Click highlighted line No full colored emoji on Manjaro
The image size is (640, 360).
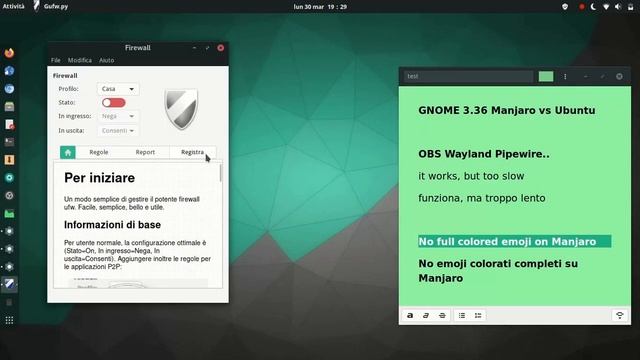click(x=514, y=242)
